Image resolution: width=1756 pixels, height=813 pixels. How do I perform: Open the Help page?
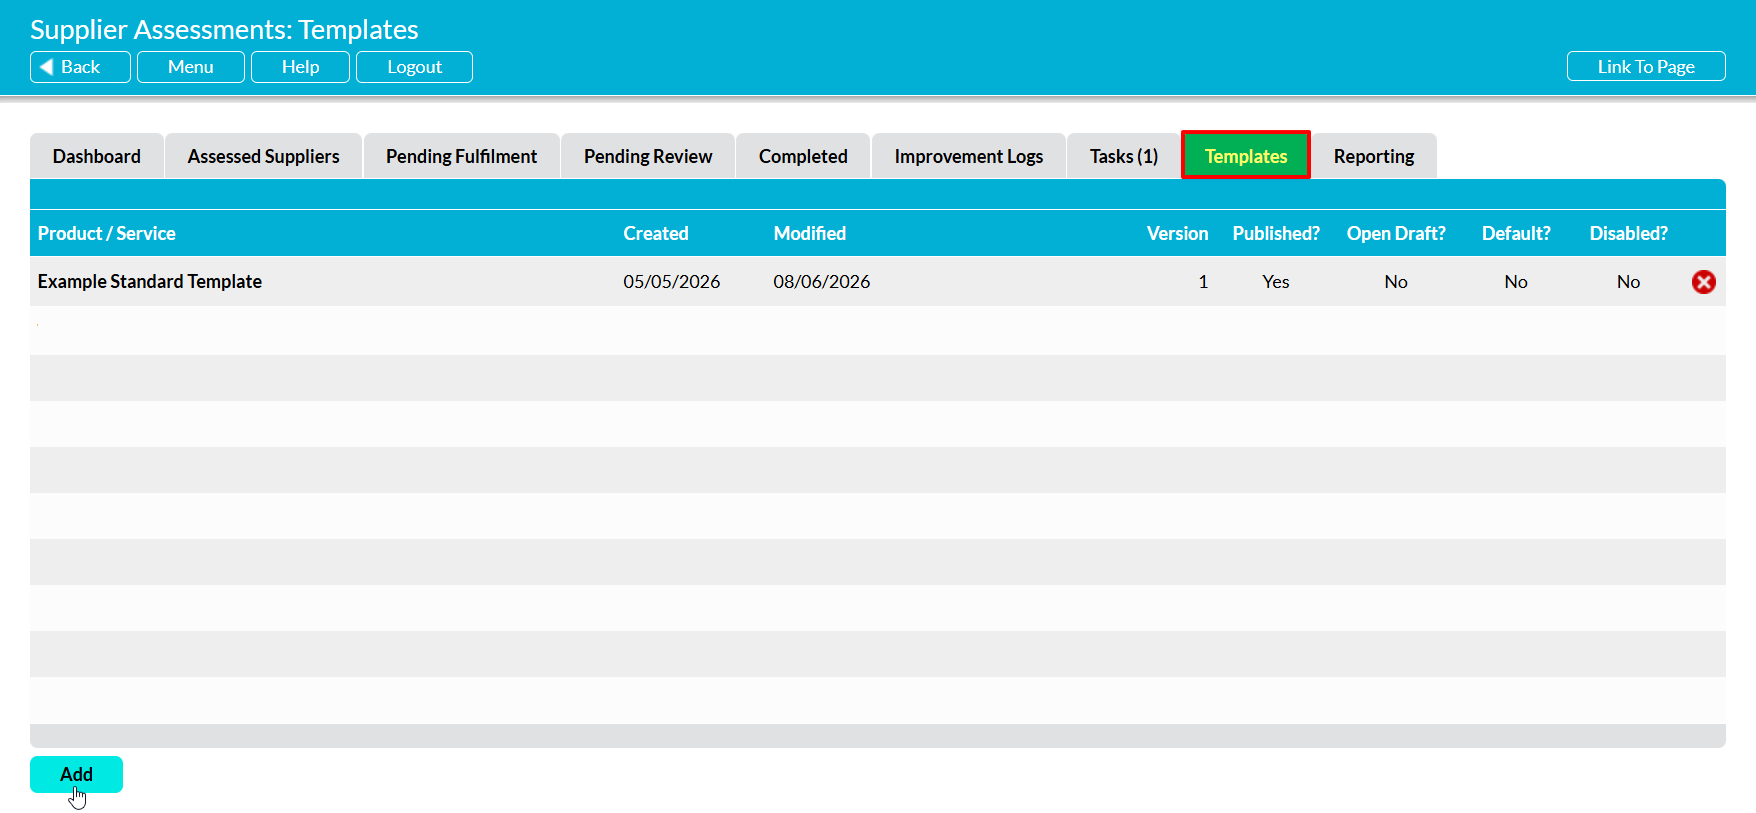(x=300, y=67)
